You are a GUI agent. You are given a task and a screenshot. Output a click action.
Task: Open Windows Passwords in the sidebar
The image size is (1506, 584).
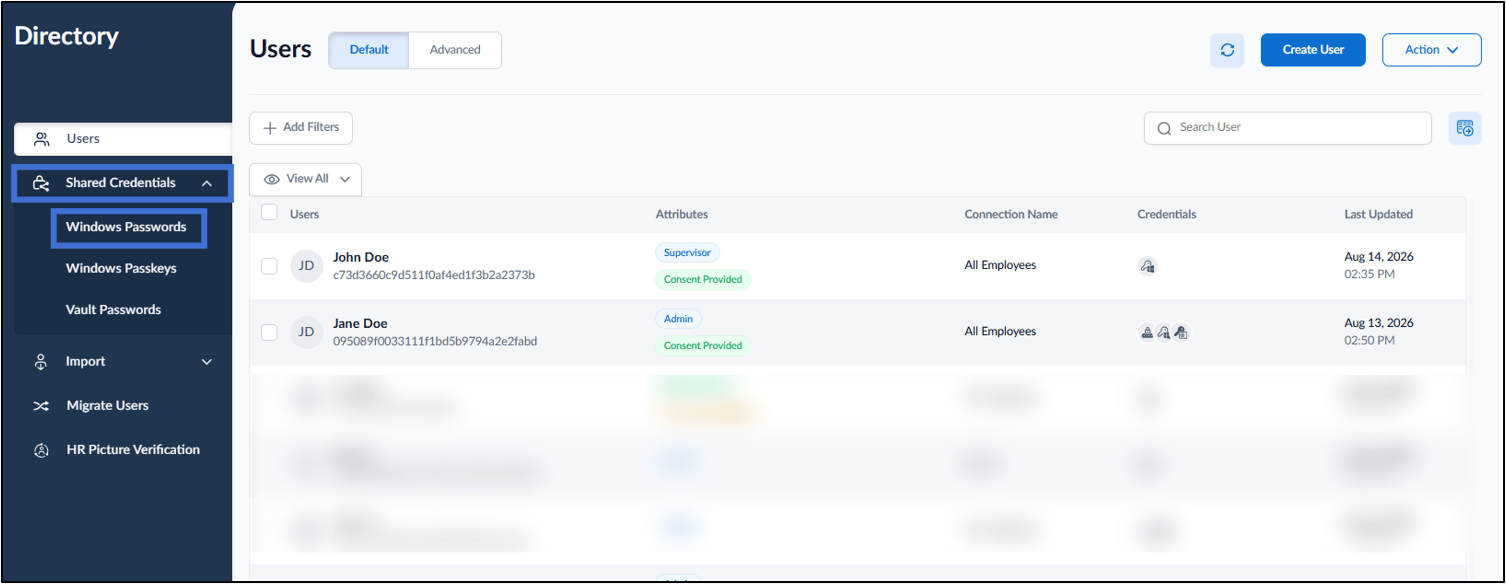128,227
